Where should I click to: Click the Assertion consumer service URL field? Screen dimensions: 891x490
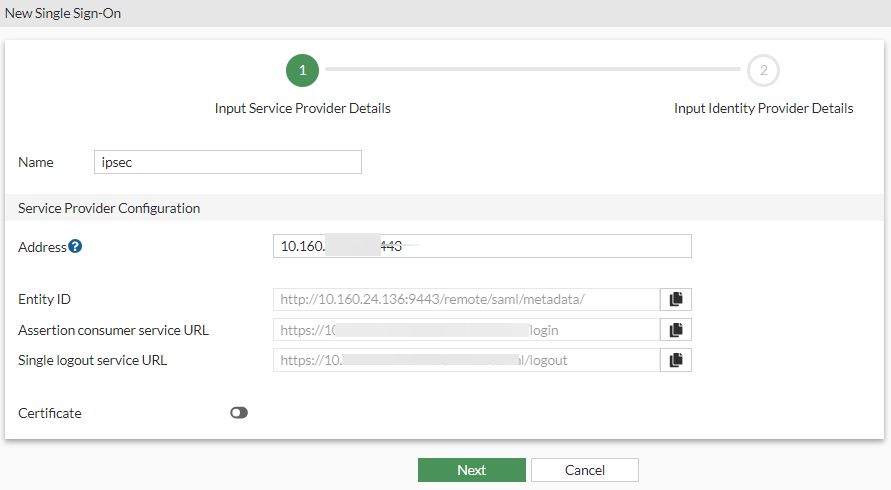tap(466, 330)
